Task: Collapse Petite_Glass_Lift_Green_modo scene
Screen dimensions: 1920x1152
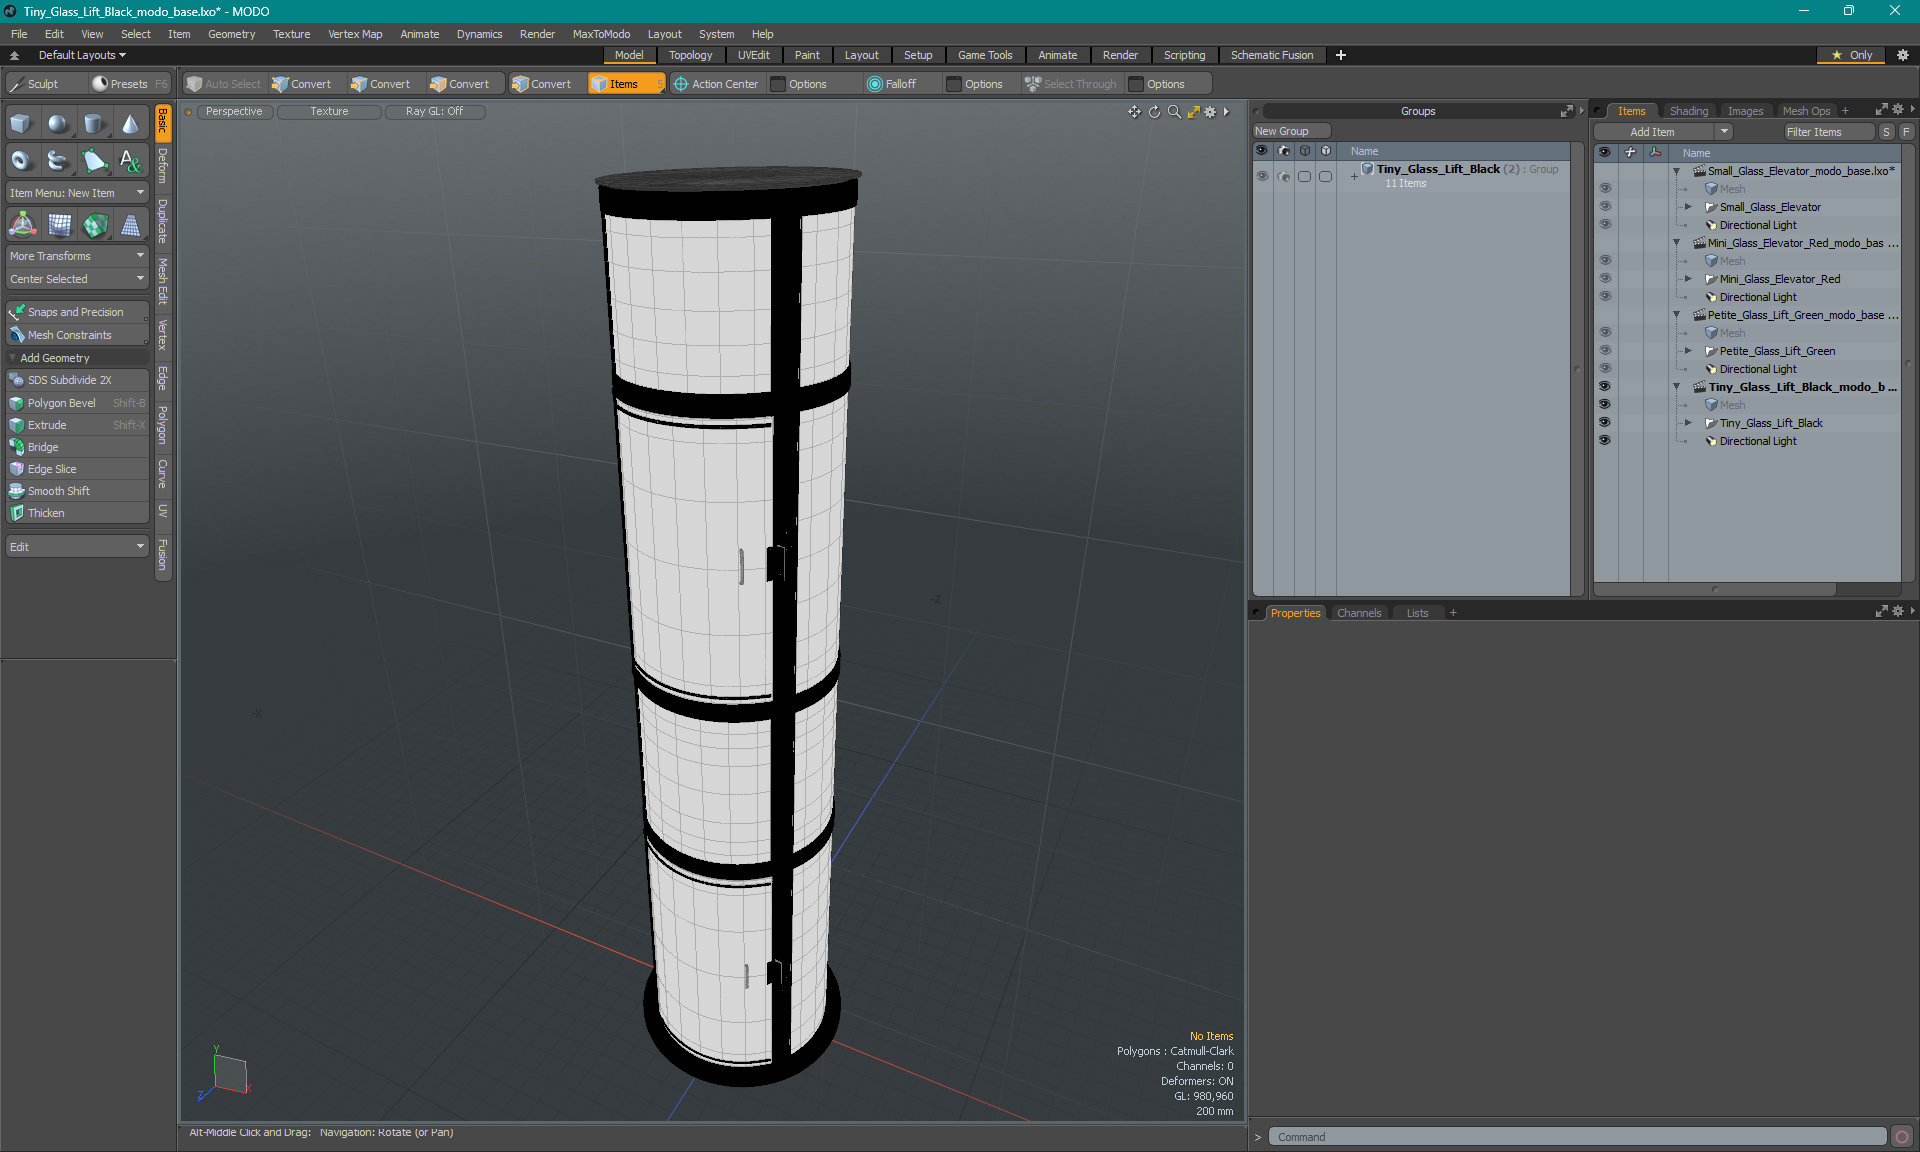Action: pos(1677,315)
